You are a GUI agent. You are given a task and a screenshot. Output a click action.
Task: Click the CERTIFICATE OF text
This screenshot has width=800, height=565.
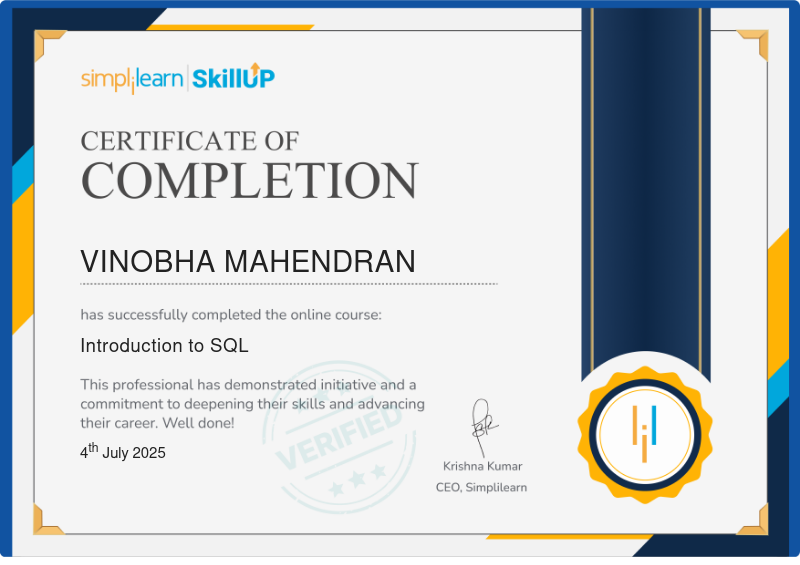(190, 140)
